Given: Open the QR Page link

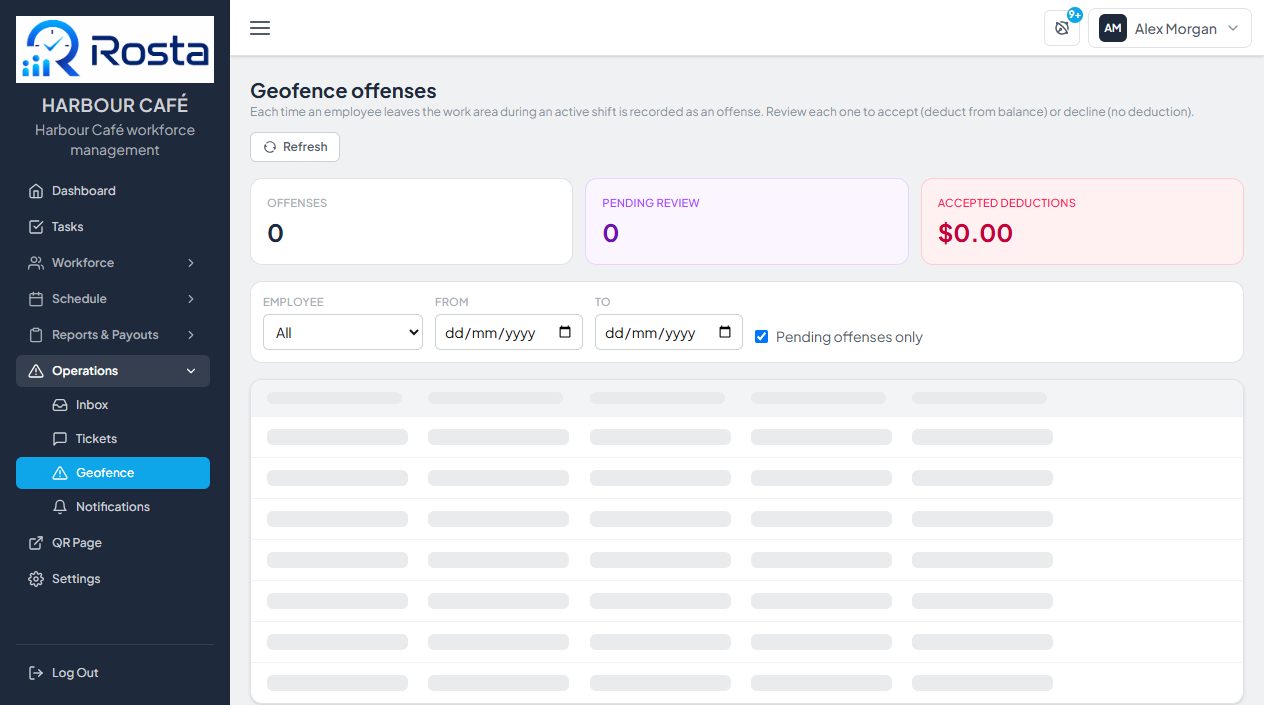Looking at the screenshot, I should tap(113, 543).
